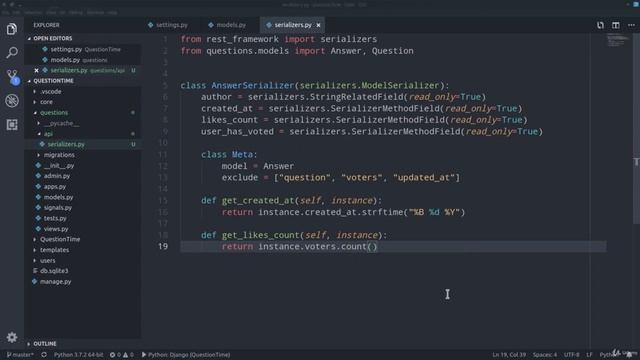Open views.py in the file tree

pyautogui.click(x=56, y=229)
